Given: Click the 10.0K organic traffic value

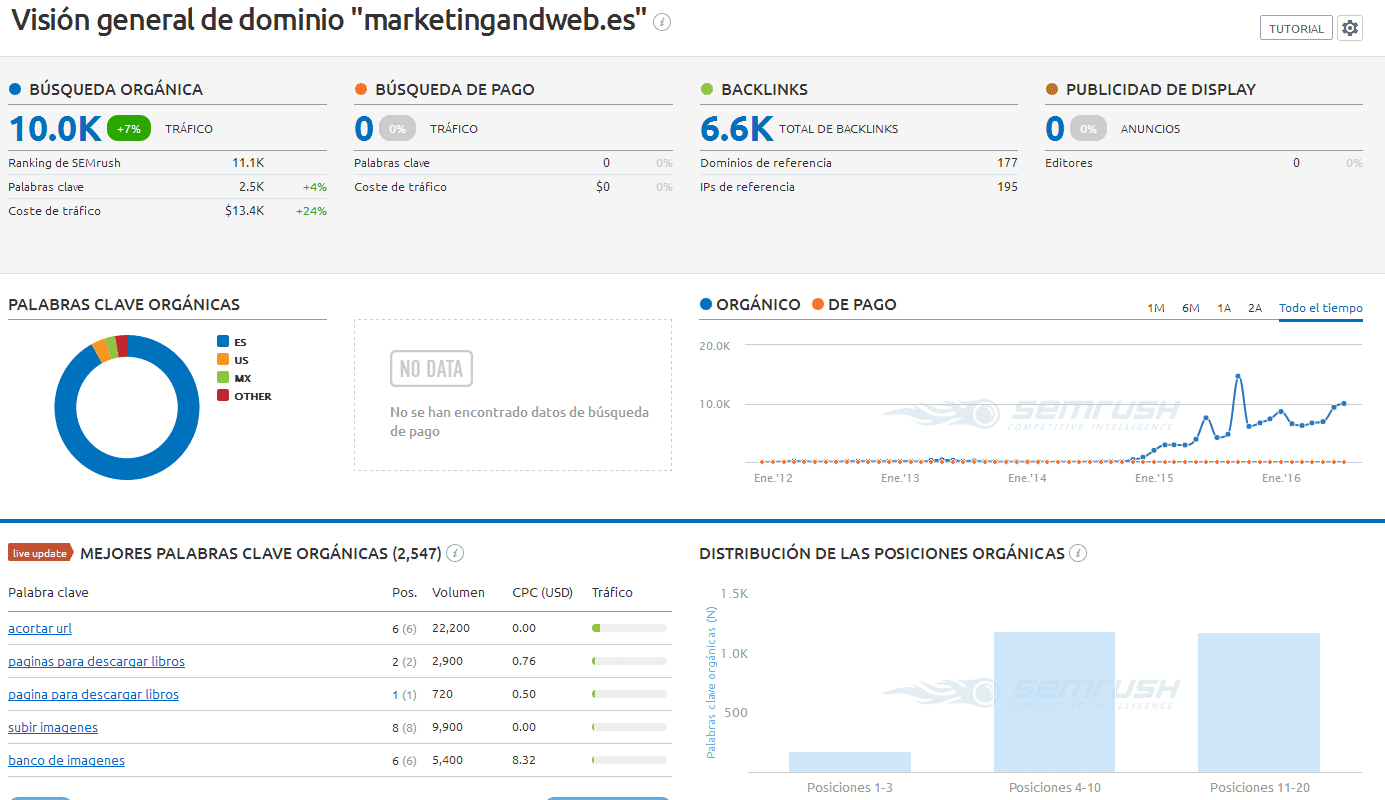Looking at the screenshot, I should coord(55,129).
